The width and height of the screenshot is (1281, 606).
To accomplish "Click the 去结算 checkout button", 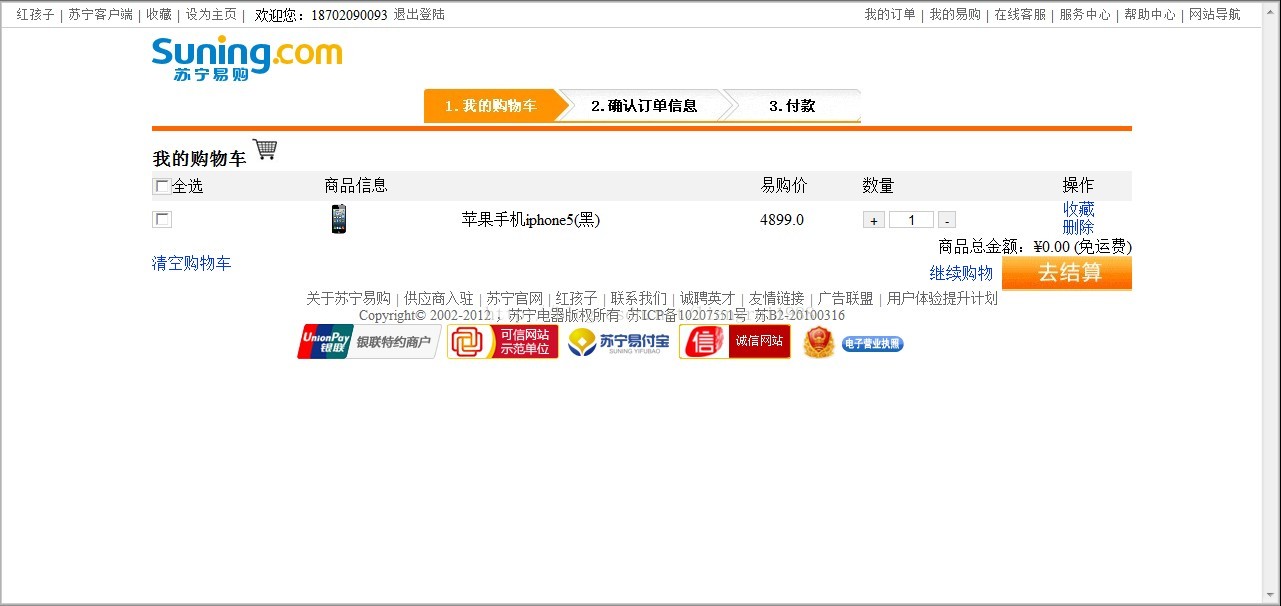I will pos(1067,273).
